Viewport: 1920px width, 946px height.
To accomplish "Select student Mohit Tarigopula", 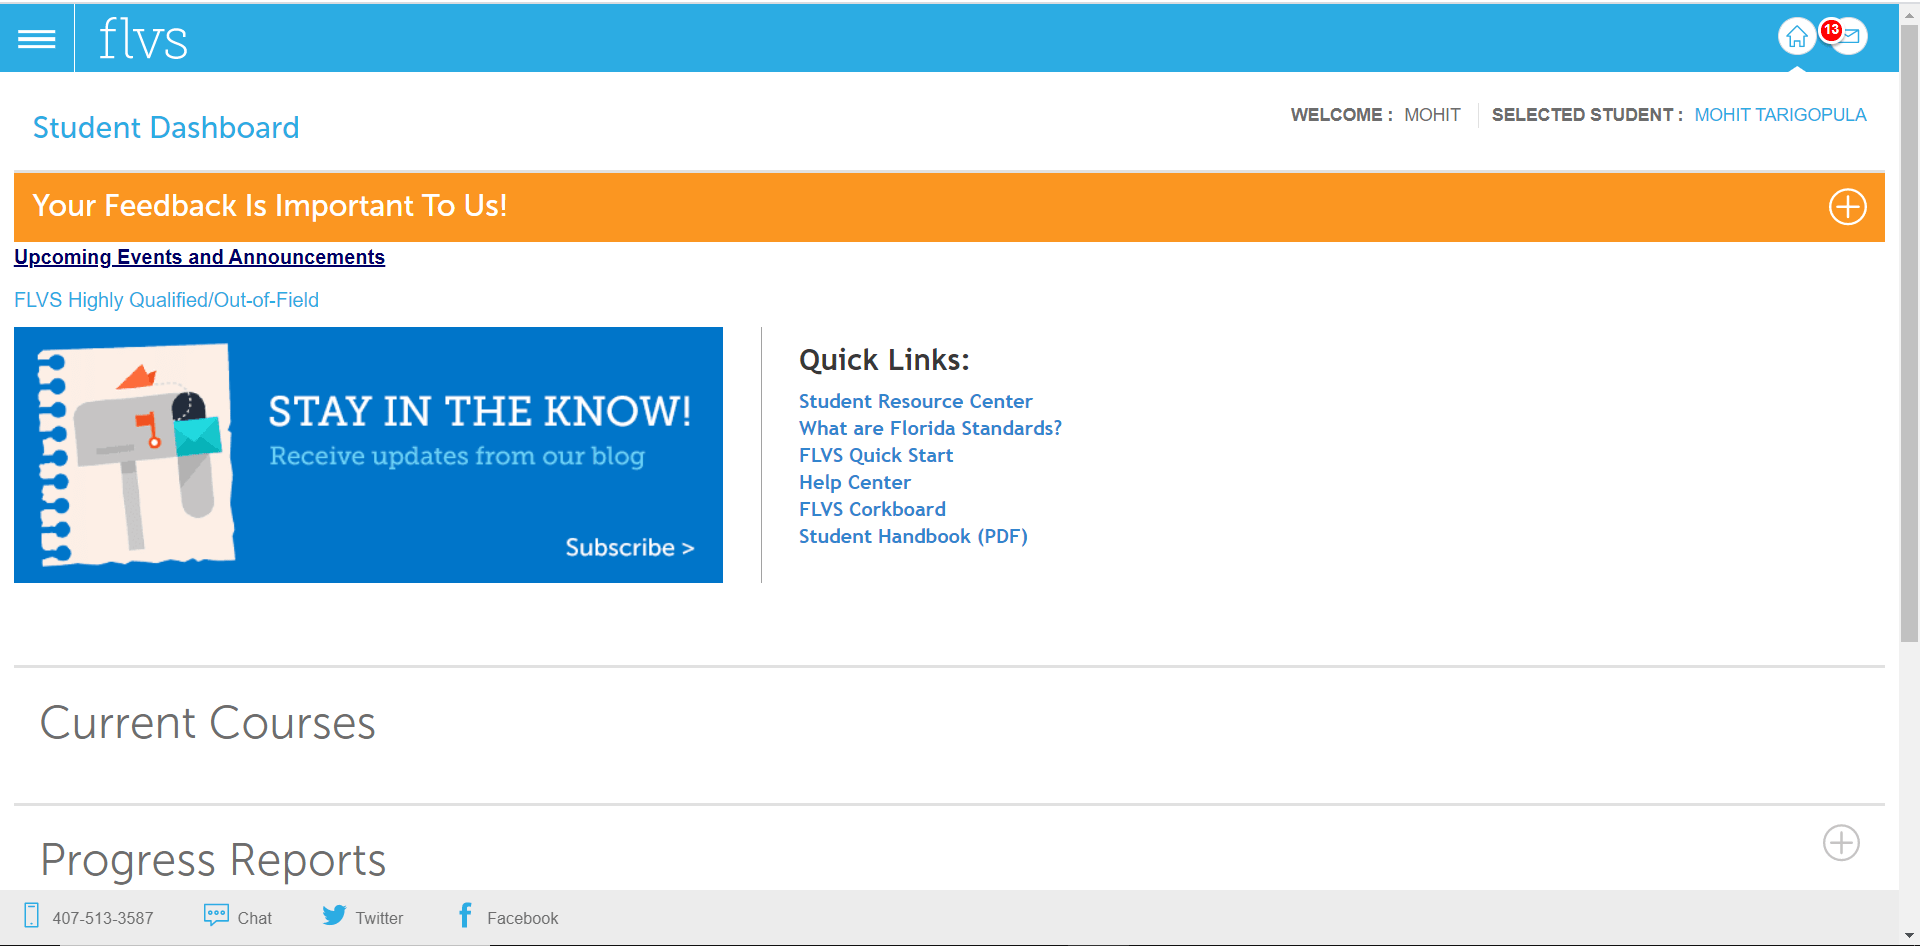I will tap(1780, 115).
